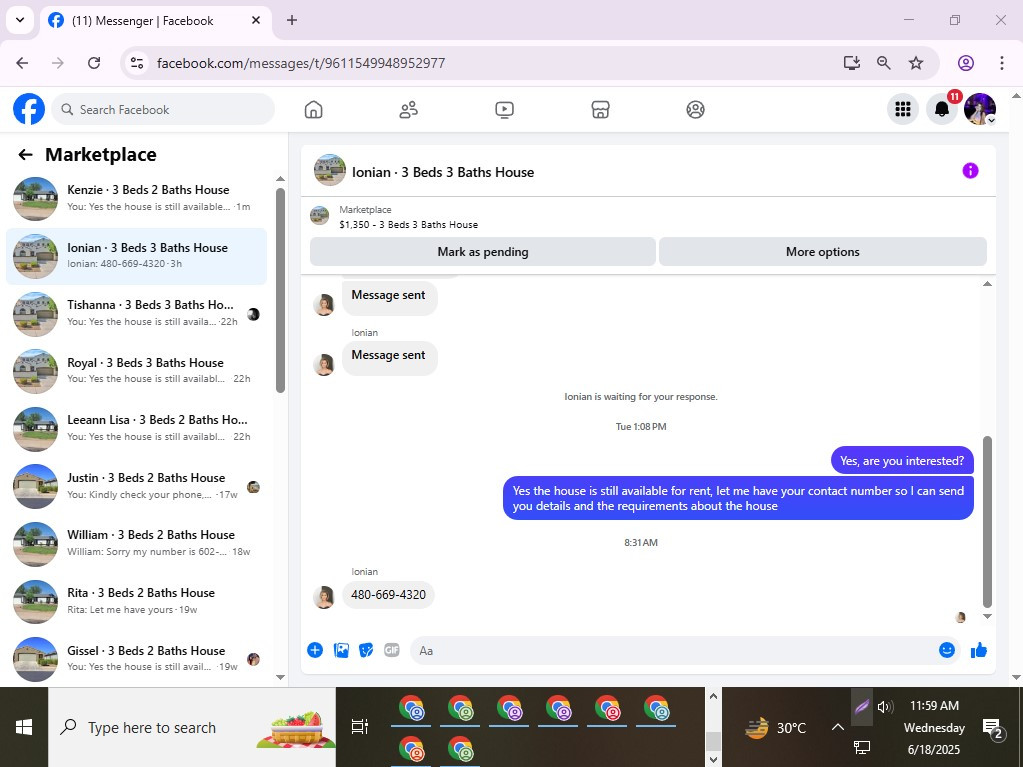Go to the Home feed icon

(x=313, y=110)
